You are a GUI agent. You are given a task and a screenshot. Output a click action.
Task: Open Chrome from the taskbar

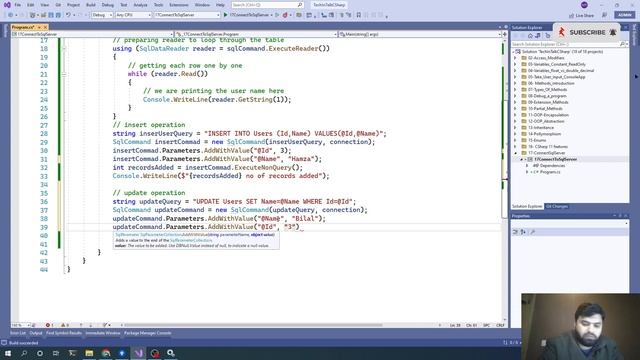(106, 353)
